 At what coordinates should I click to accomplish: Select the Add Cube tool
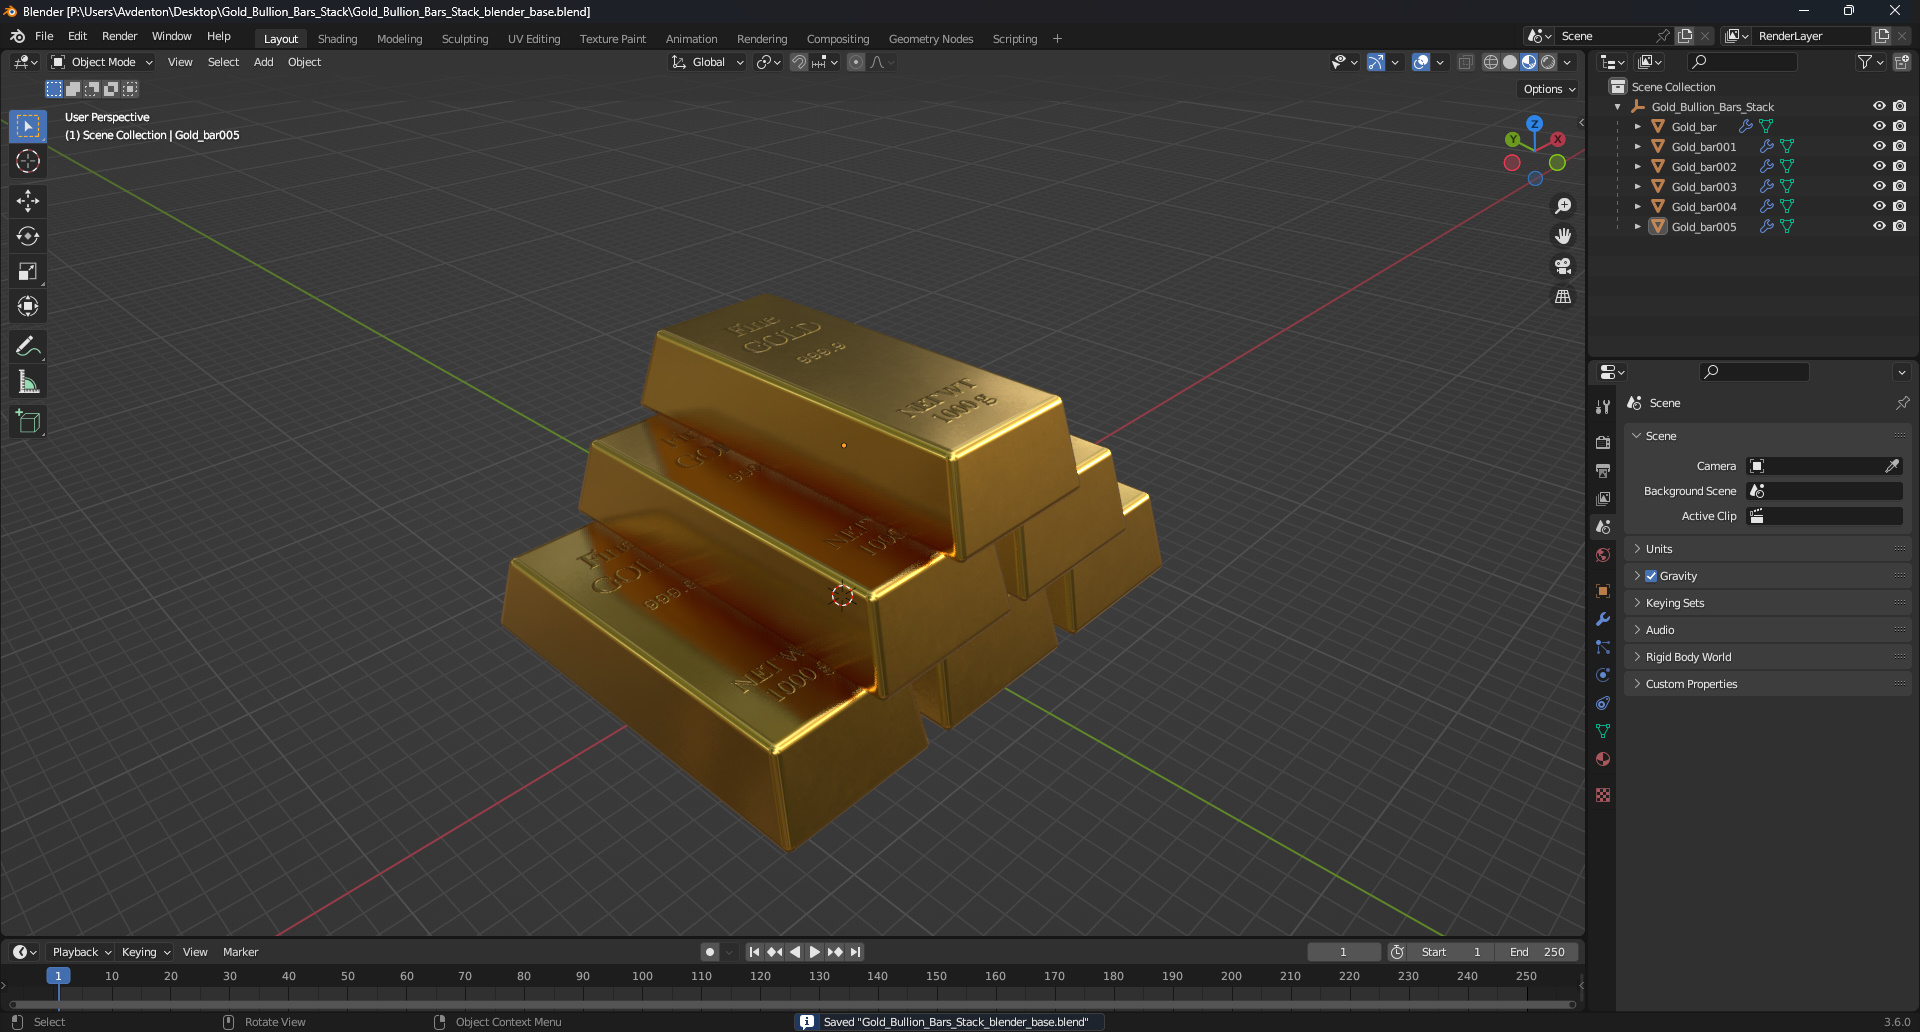28,422
